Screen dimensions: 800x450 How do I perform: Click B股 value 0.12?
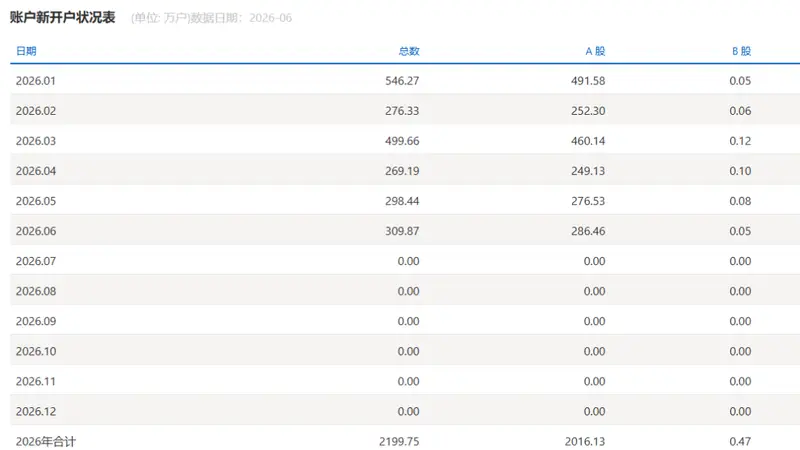coord(740,141)
